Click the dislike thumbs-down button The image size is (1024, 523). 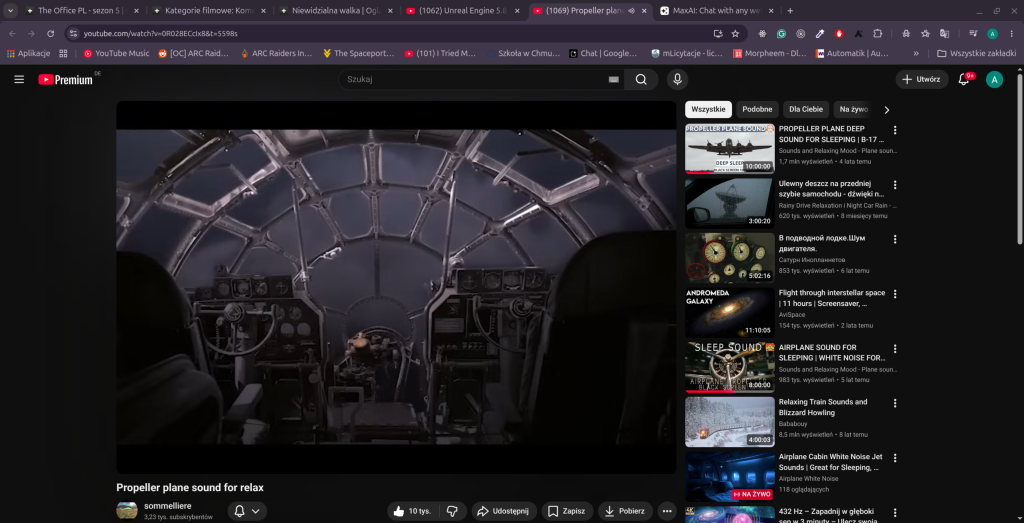coord(452,511)
